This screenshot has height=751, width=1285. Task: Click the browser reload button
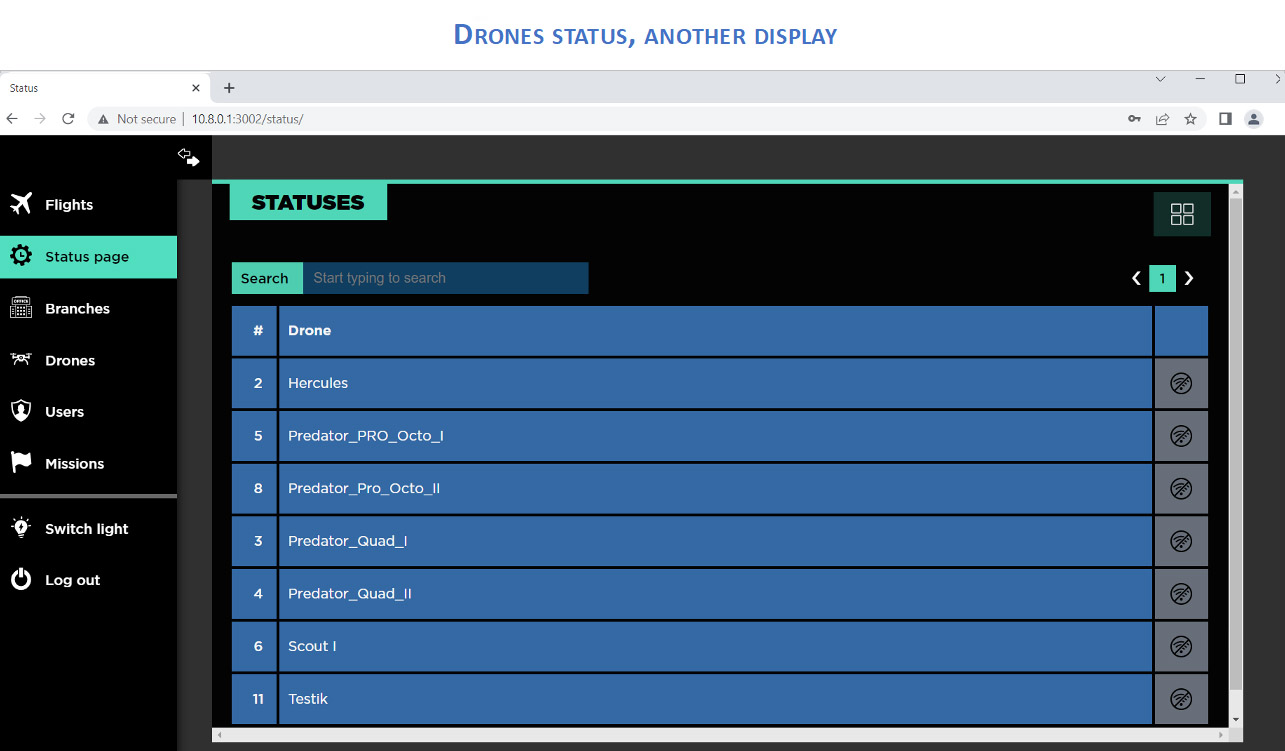point(68,119)
